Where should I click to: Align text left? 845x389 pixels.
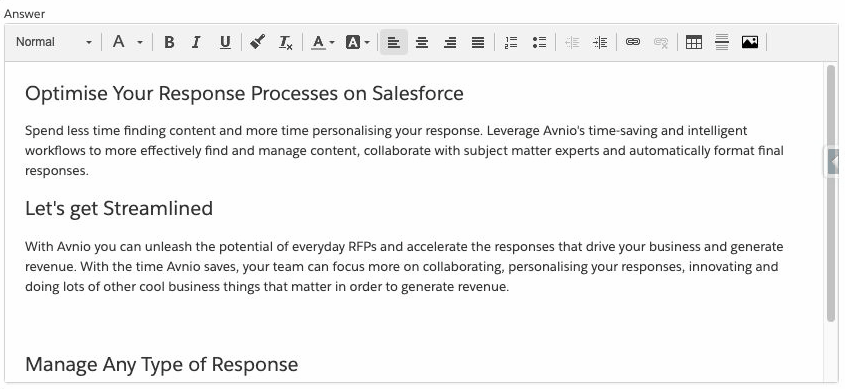tap(394, 42)
